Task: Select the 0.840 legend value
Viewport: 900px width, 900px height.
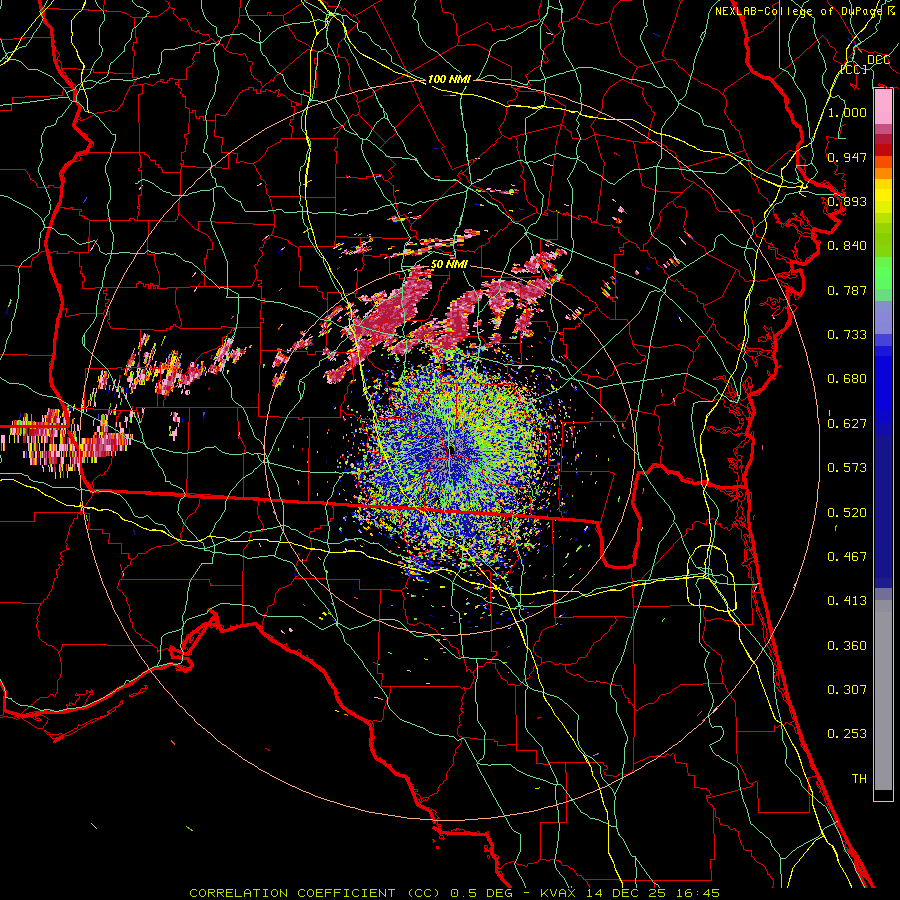Action: [x=847, y=246]
